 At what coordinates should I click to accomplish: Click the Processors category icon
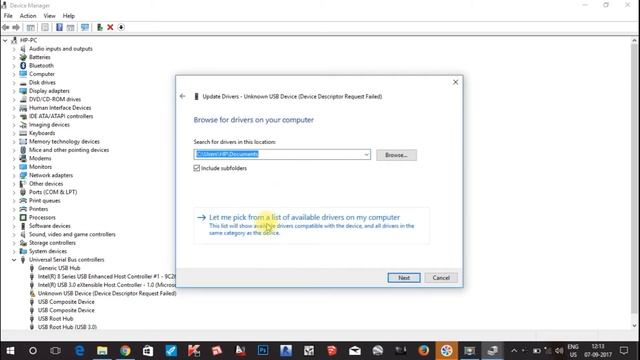pos(23,218)
